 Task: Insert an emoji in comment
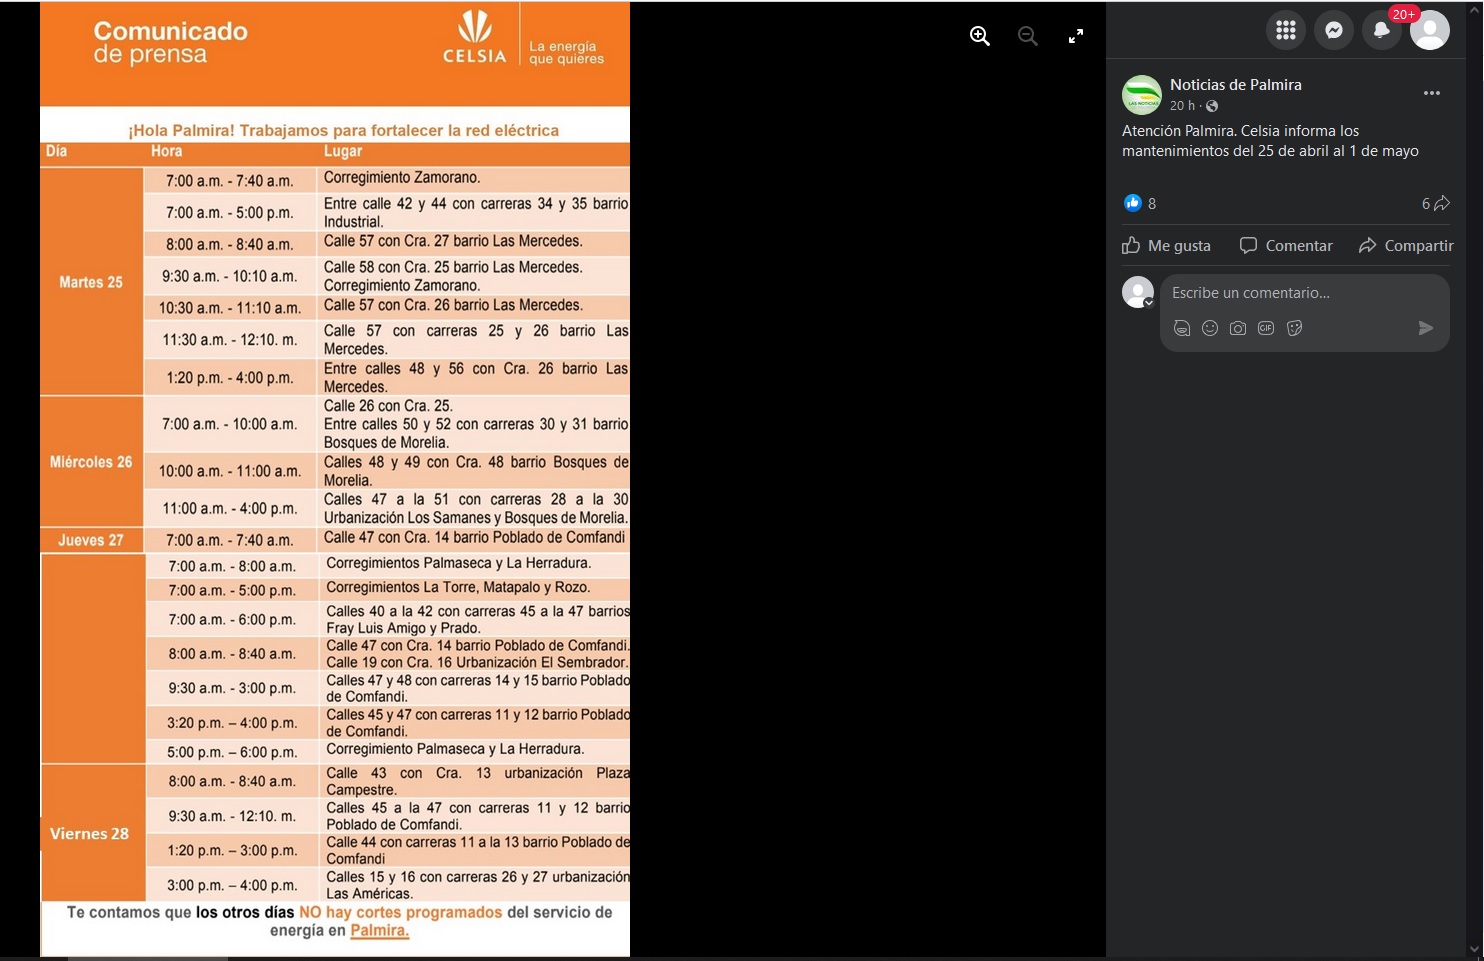pyautogui.click(x=1210, y=328)
